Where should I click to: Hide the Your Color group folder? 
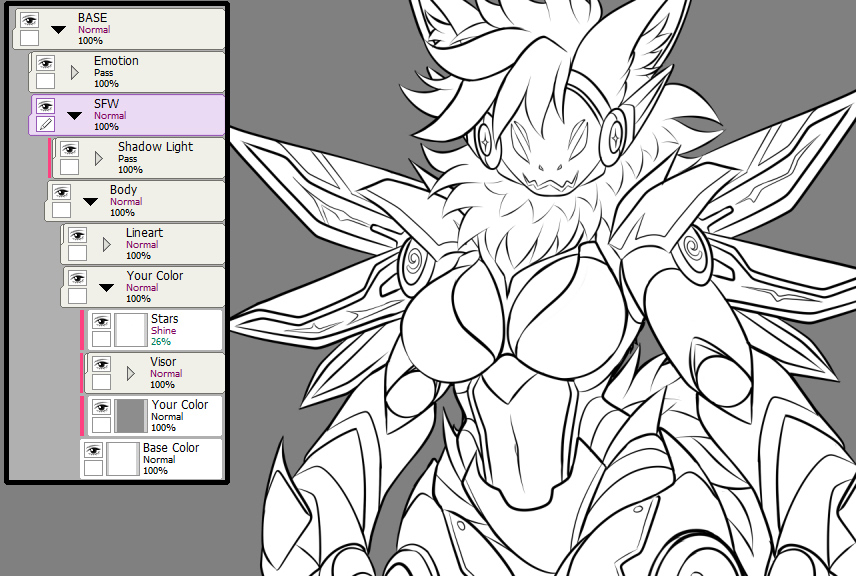pos(78,278)
